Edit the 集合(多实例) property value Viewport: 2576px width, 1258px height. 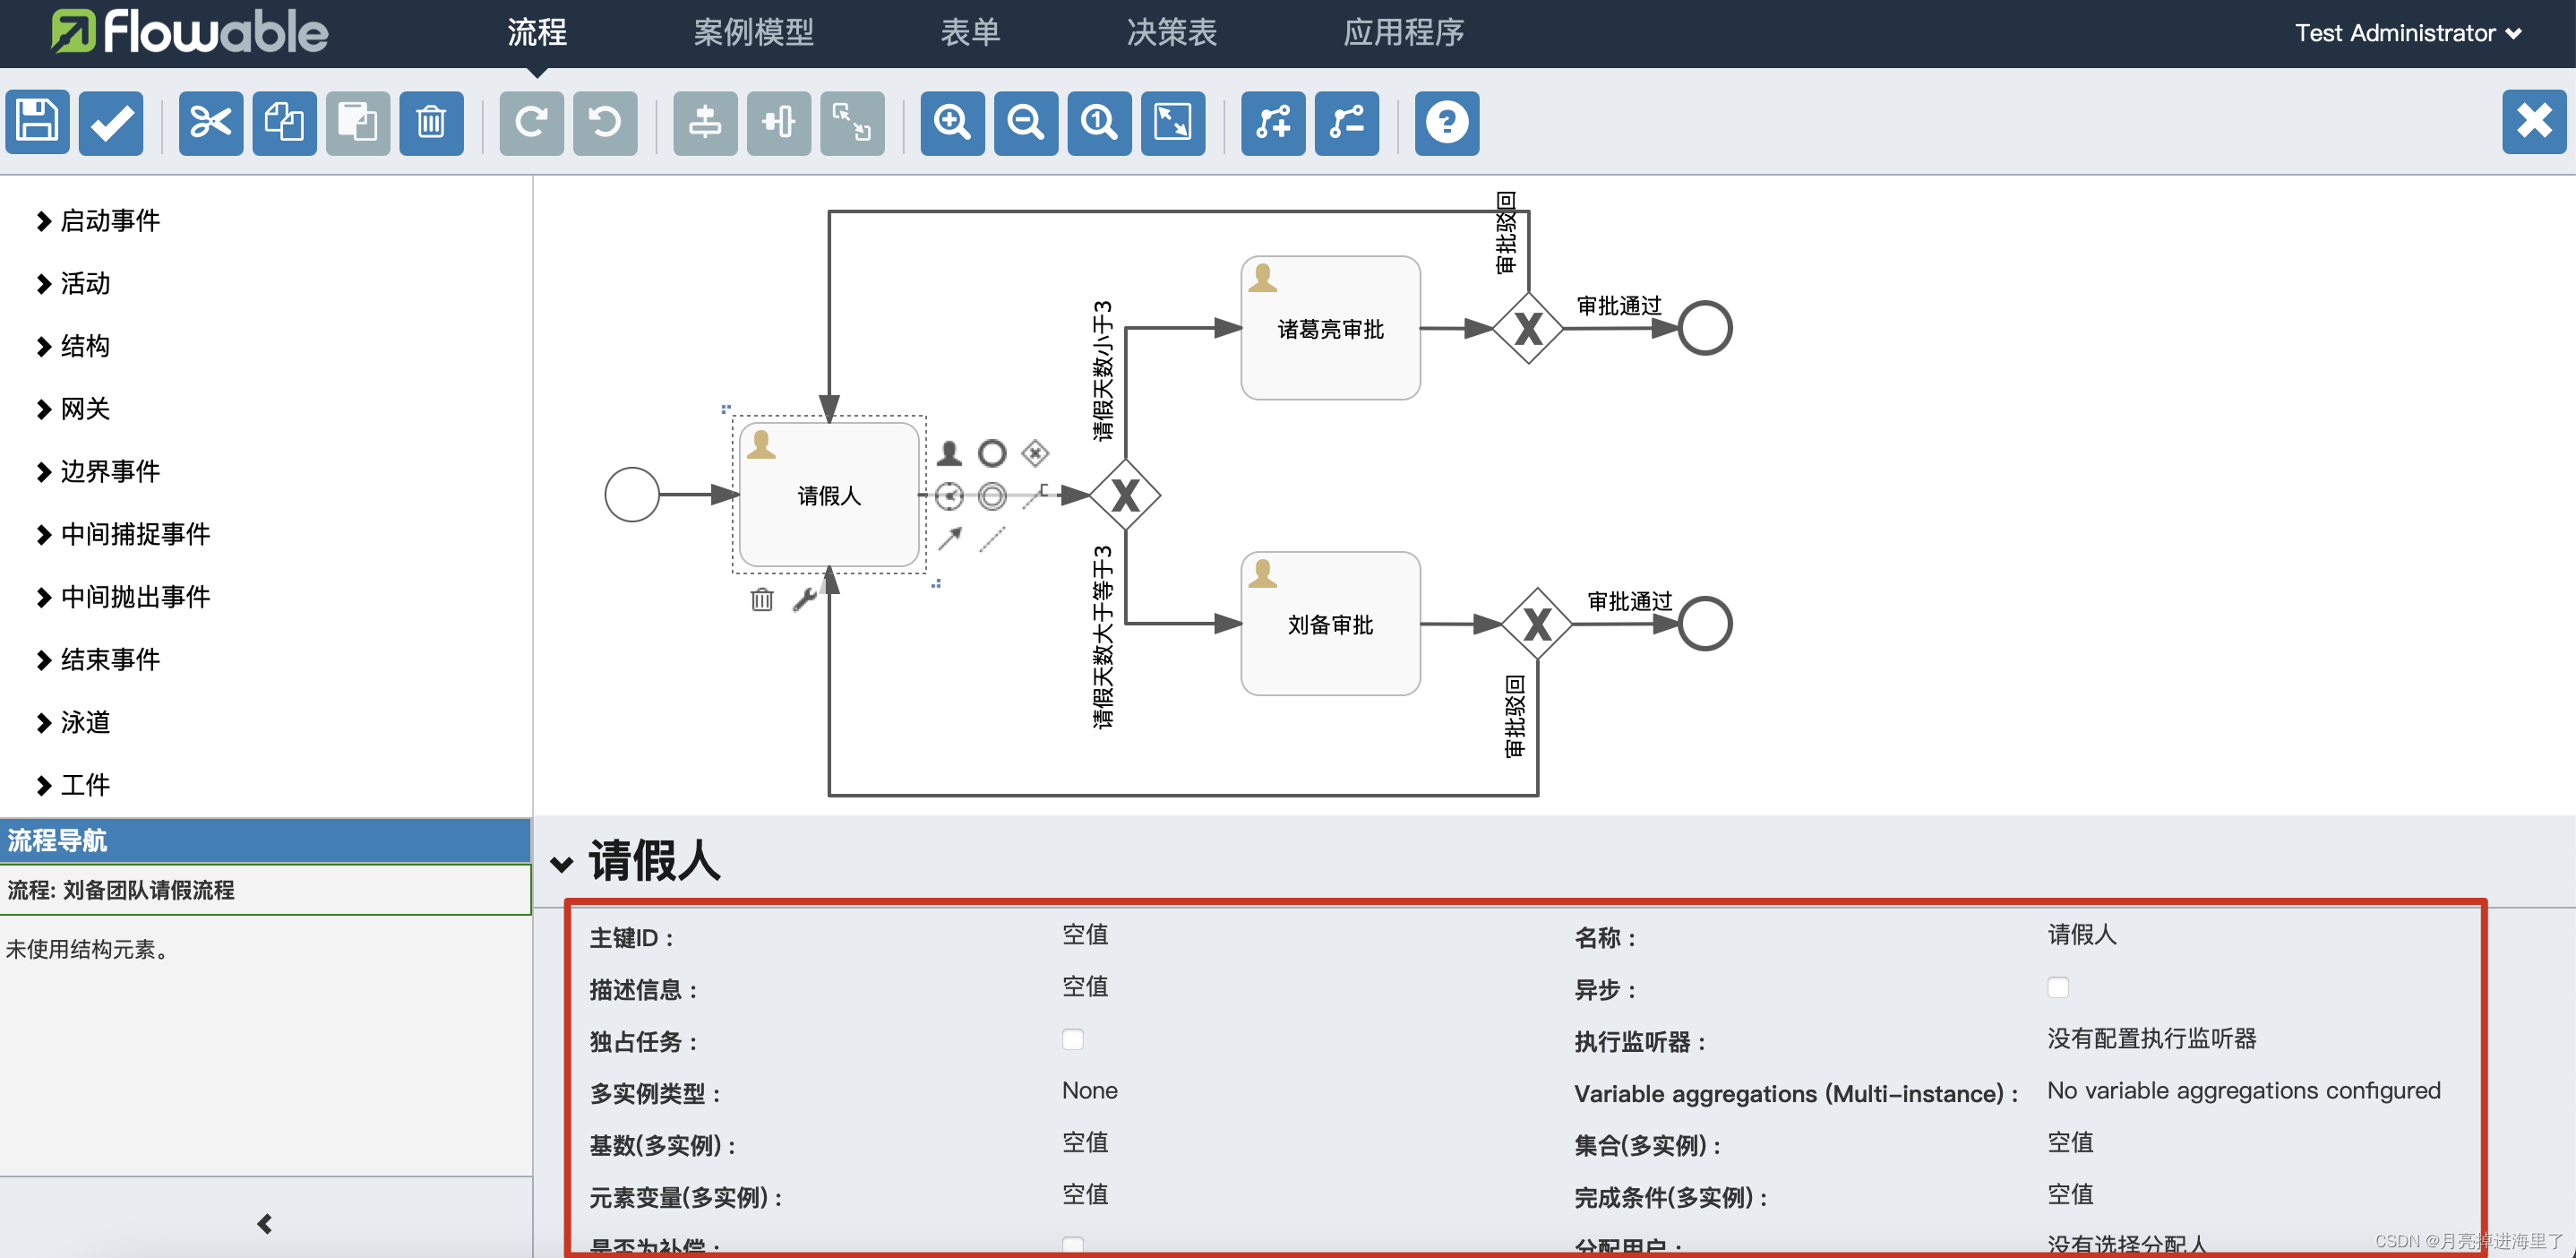click(x=2070, y=1143)
